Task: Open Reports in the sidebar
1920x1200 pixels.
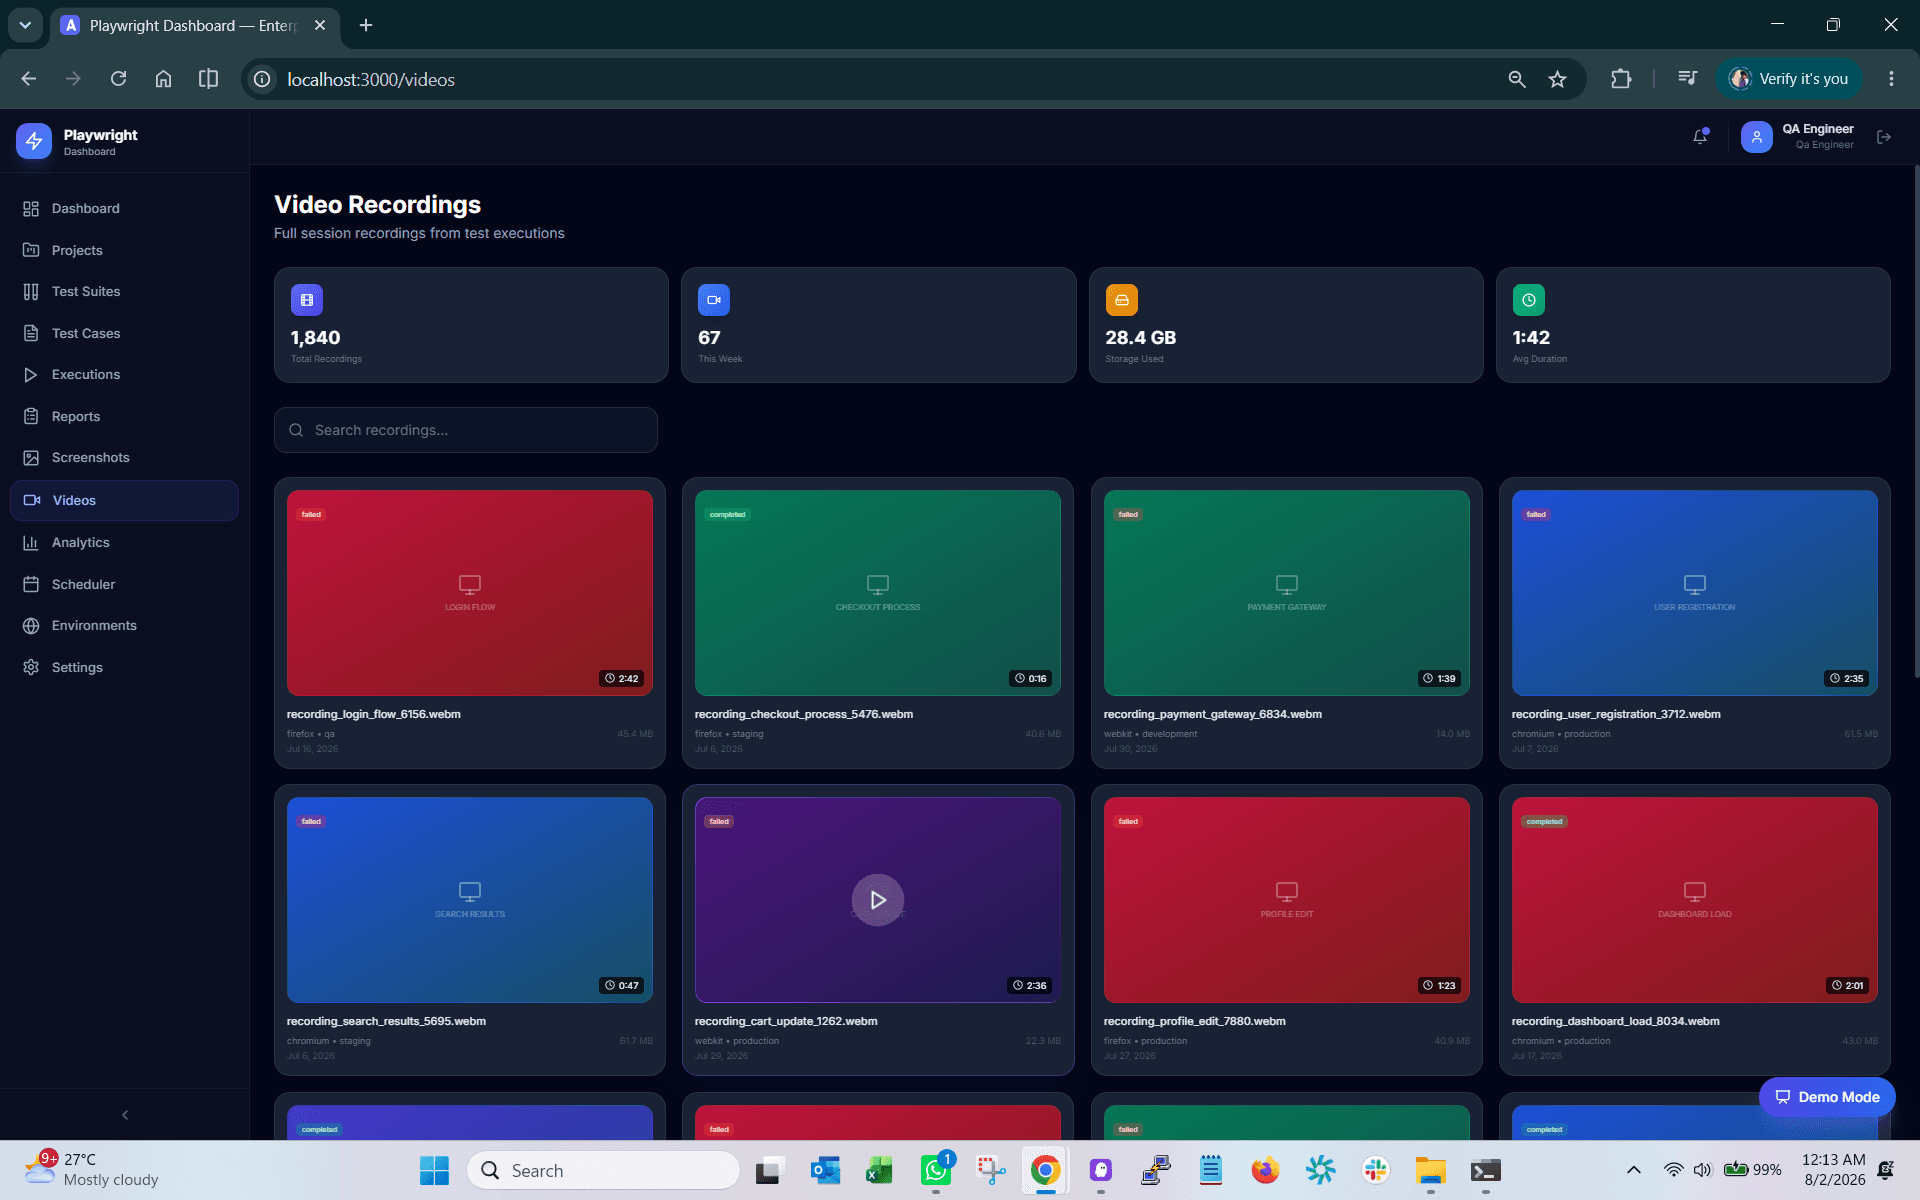Action: click(x=124, y=416)
